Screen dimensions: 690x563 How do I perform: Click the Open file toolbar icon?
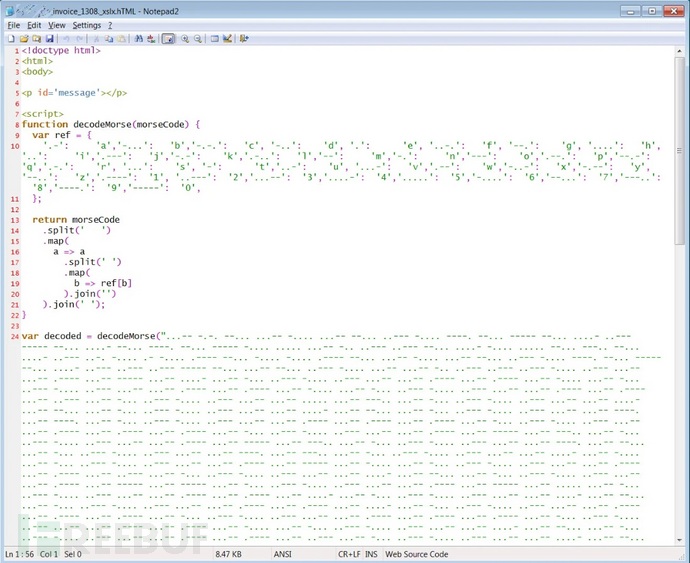24,38
